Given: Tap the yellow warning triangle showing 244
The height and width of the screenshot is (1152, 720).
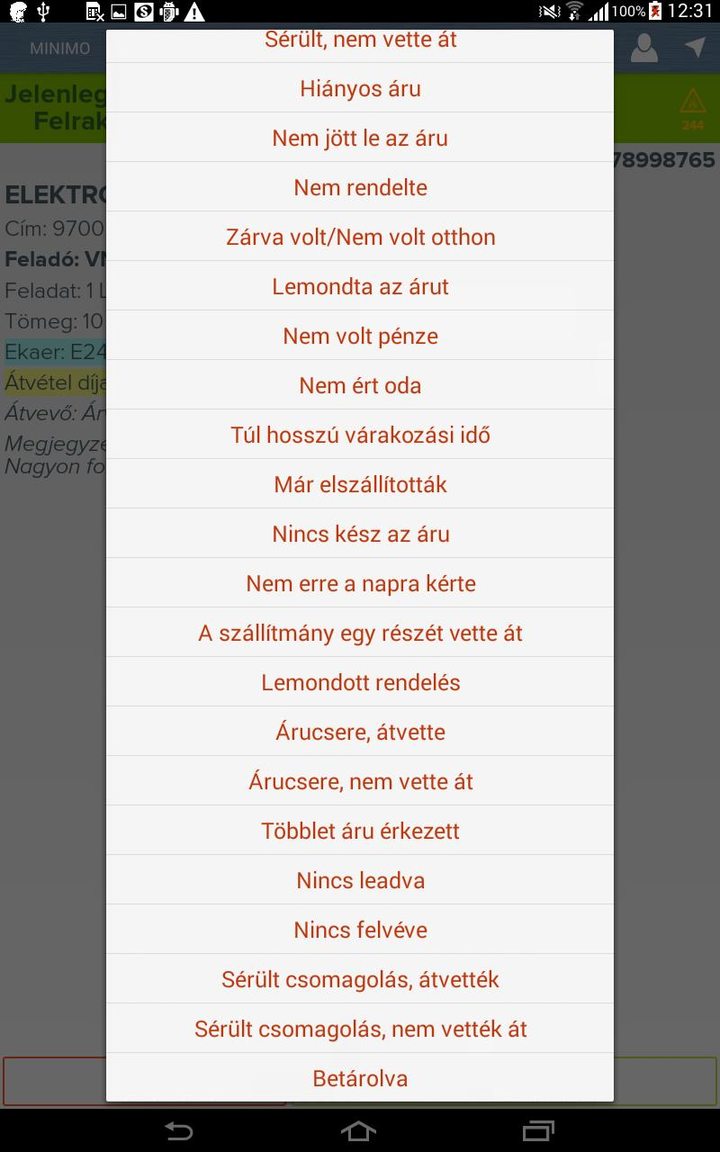Looking at the screenshot, I should pos(694,108).
